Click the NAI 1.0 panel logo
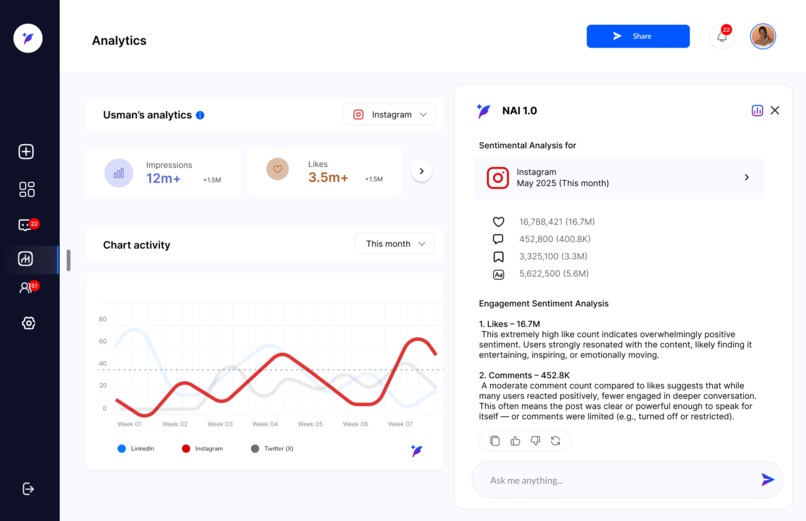The width and height of the screenshot is (806, 521). coord(483,110)
